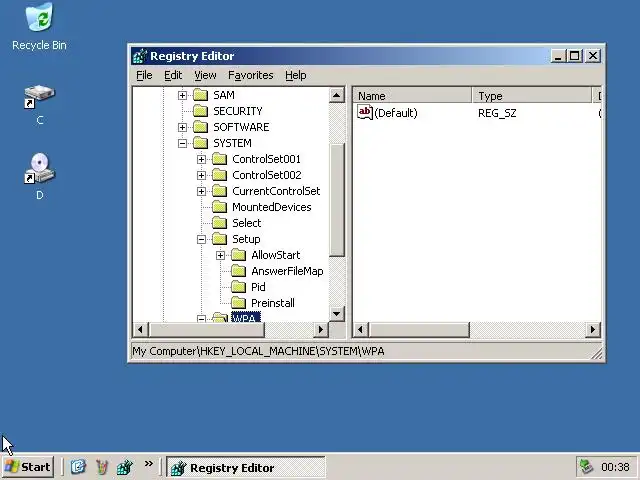
Task: Expand the ControlSet001 key
Action: 201,159
